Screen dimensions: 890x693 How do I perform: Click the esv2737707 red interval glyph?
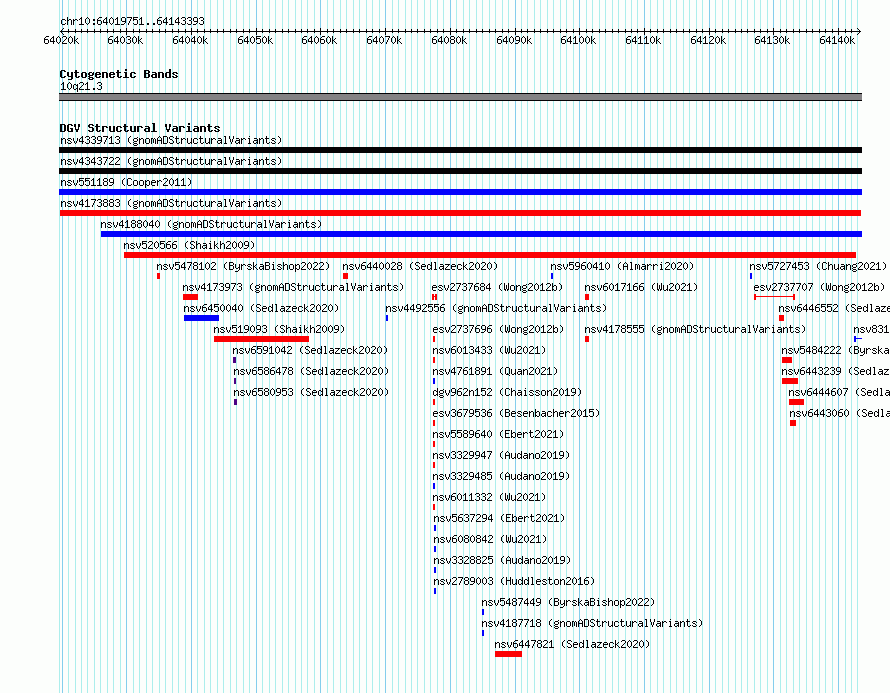(774, 297)
